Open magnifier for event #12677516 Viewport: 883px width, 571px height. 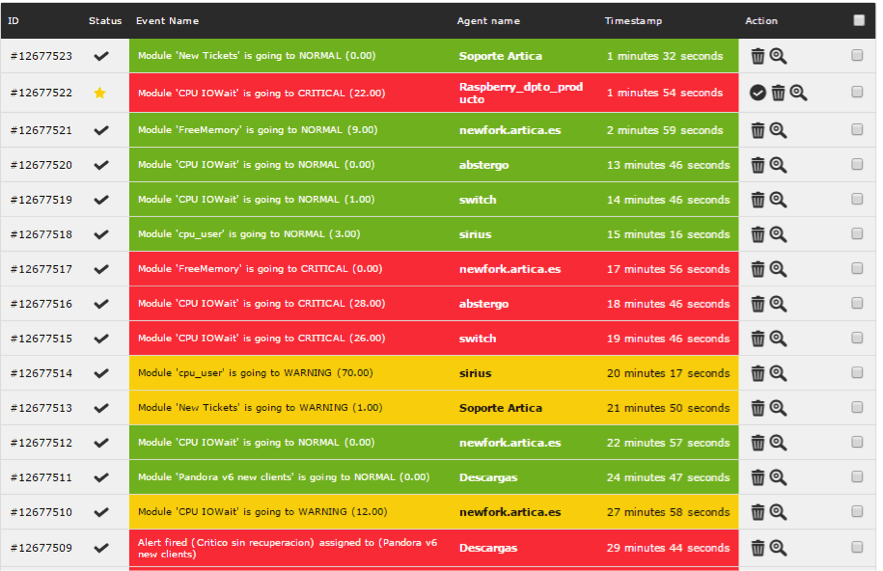(778, 304)
